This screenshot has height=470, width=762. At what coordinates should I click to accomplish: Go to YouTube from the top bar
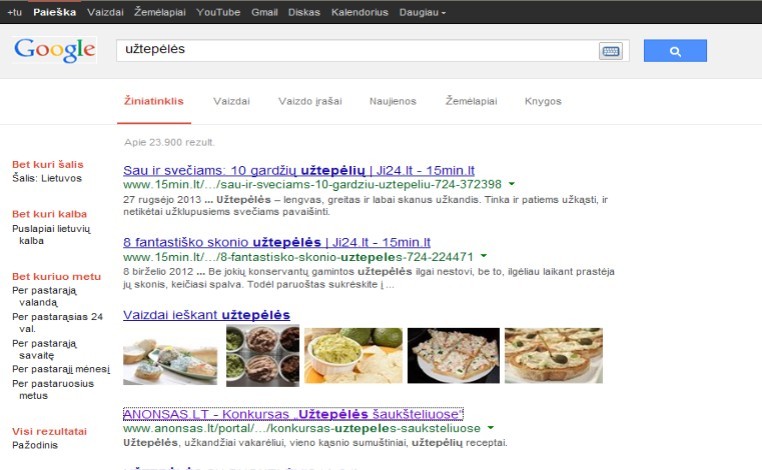coord(218,12)
